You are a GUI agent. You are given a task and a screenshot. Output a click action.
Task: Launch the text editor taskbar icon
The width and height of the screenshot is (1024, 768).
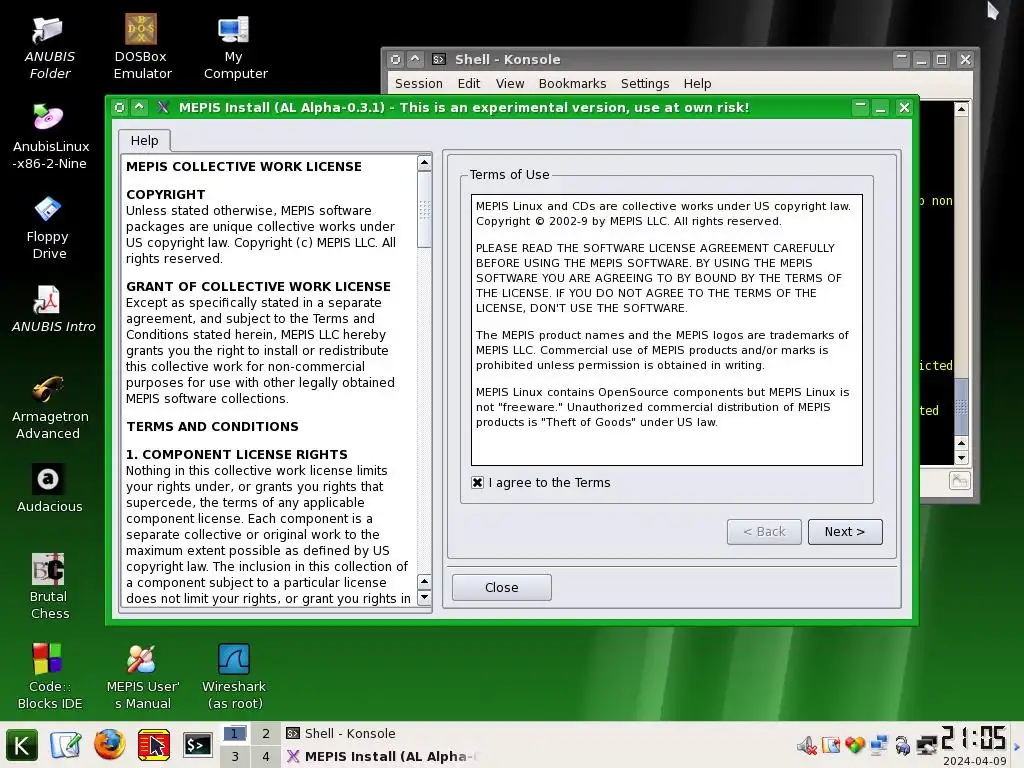[66, 745]
